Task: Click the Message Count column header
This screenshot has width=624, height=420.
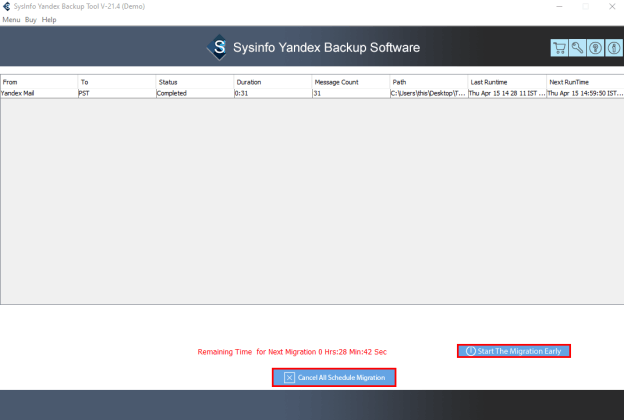Action: click(x=349, y=82)
